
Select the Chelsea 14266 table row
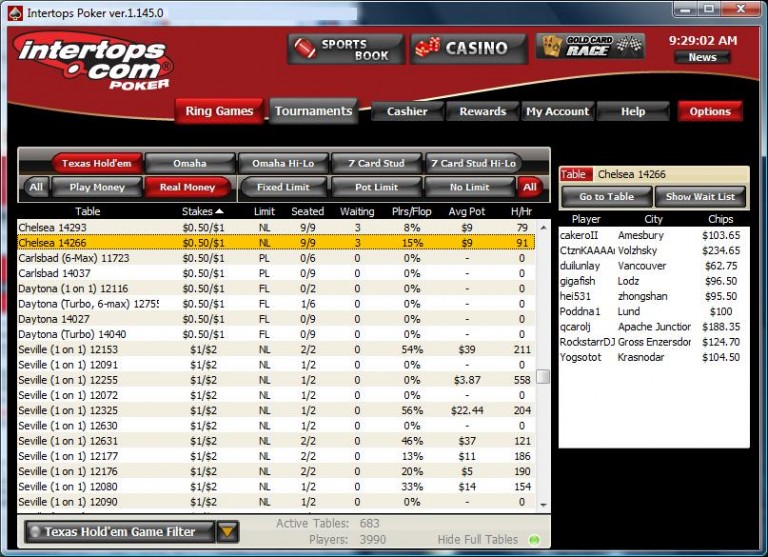(276, 242)
